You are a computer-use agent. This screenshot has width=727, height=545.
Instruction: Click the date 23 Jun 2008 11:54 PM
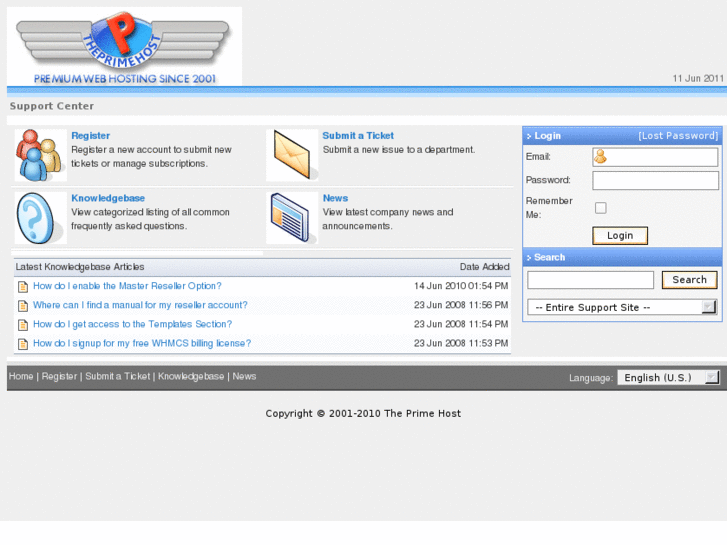pyautogui.click(x=461, y=324)
